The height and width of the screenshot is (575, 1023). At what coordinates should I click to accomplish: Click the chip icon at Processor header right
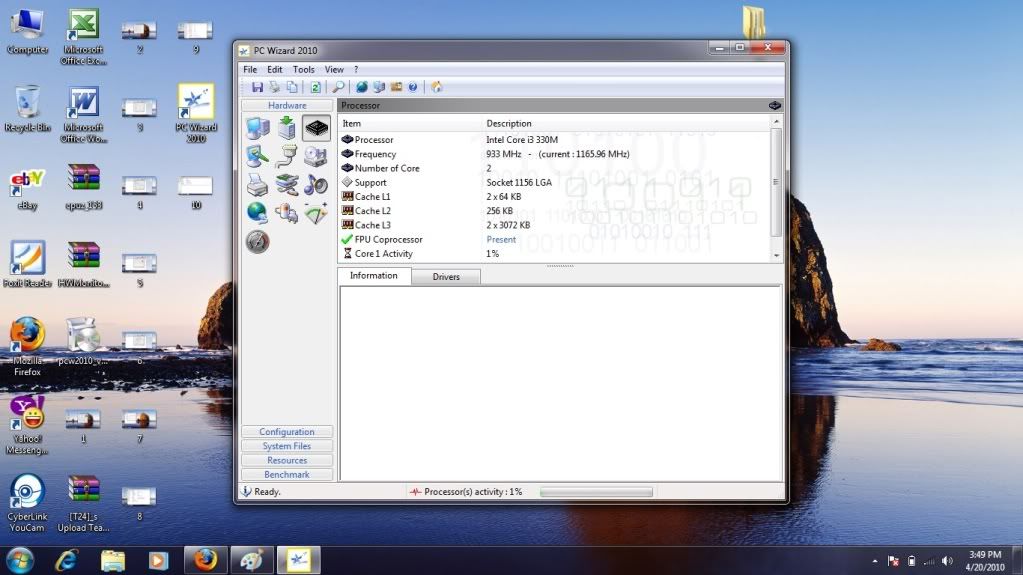click(x=774, y=105)
